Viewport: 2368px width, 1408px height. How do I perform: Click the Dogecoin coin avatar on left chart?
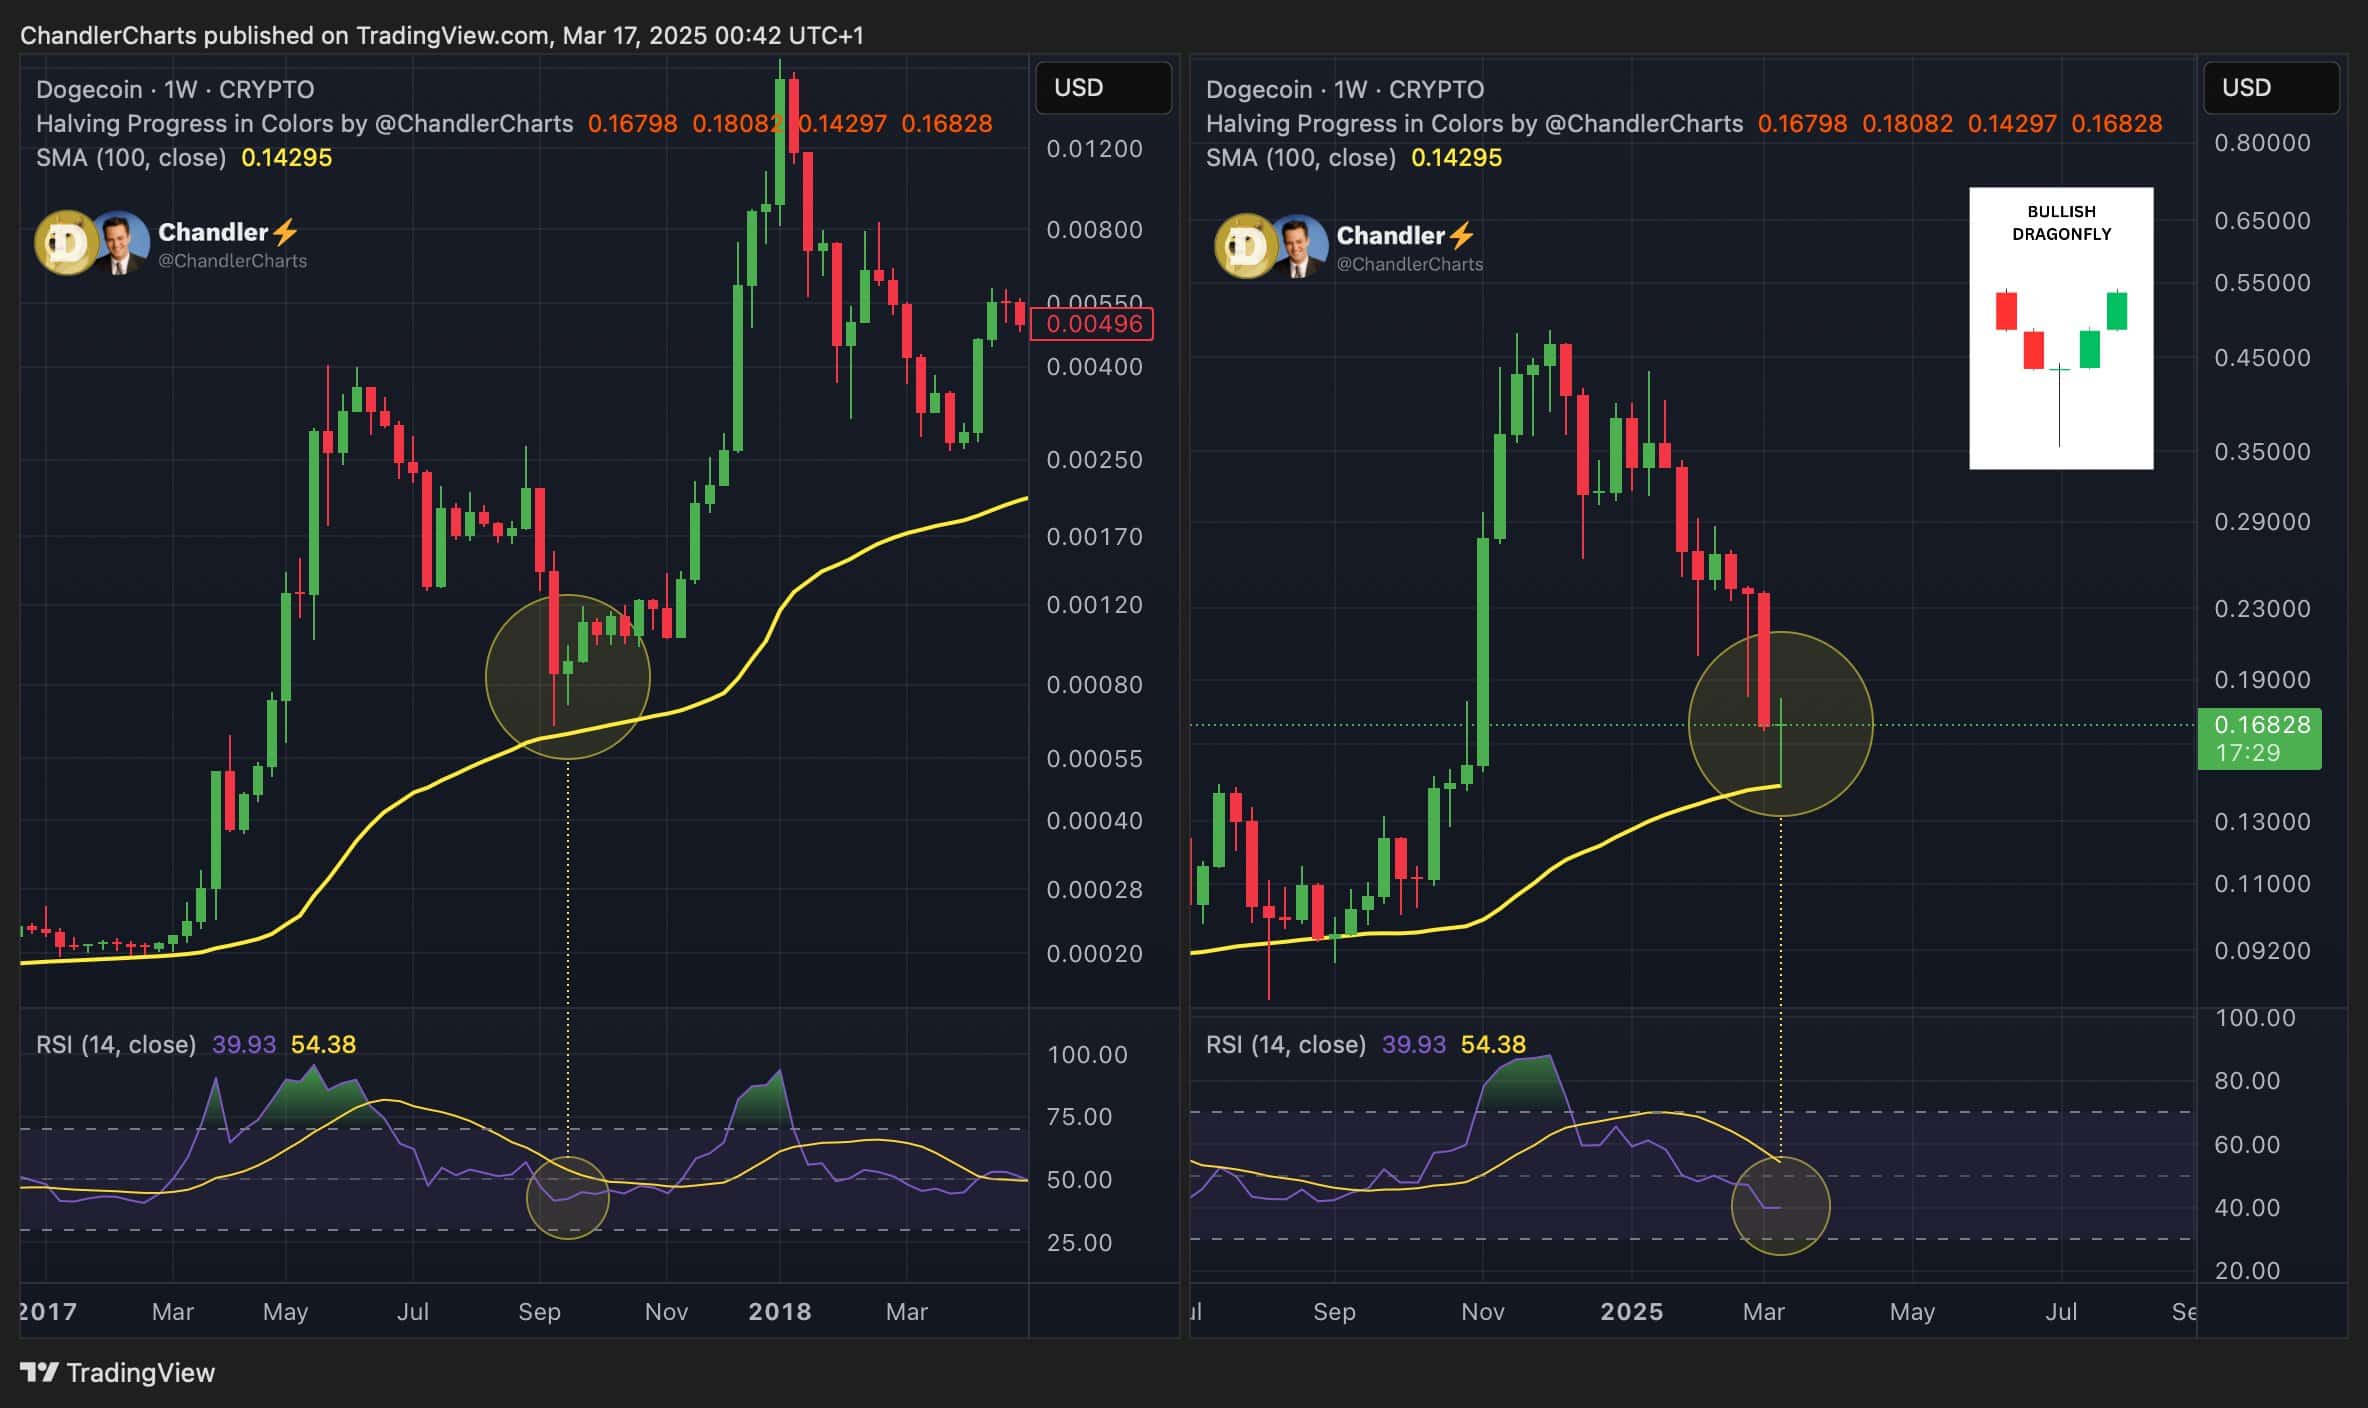pyautogui.click(x=64, y=242)
